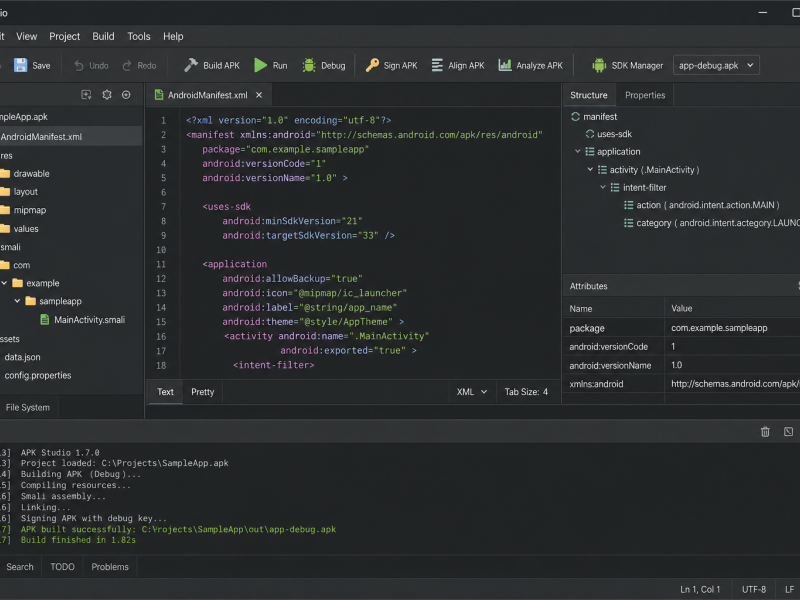Click the Sign APK key icon
Image resolution: width=800 pixels, height=600 pixels.
372,65
